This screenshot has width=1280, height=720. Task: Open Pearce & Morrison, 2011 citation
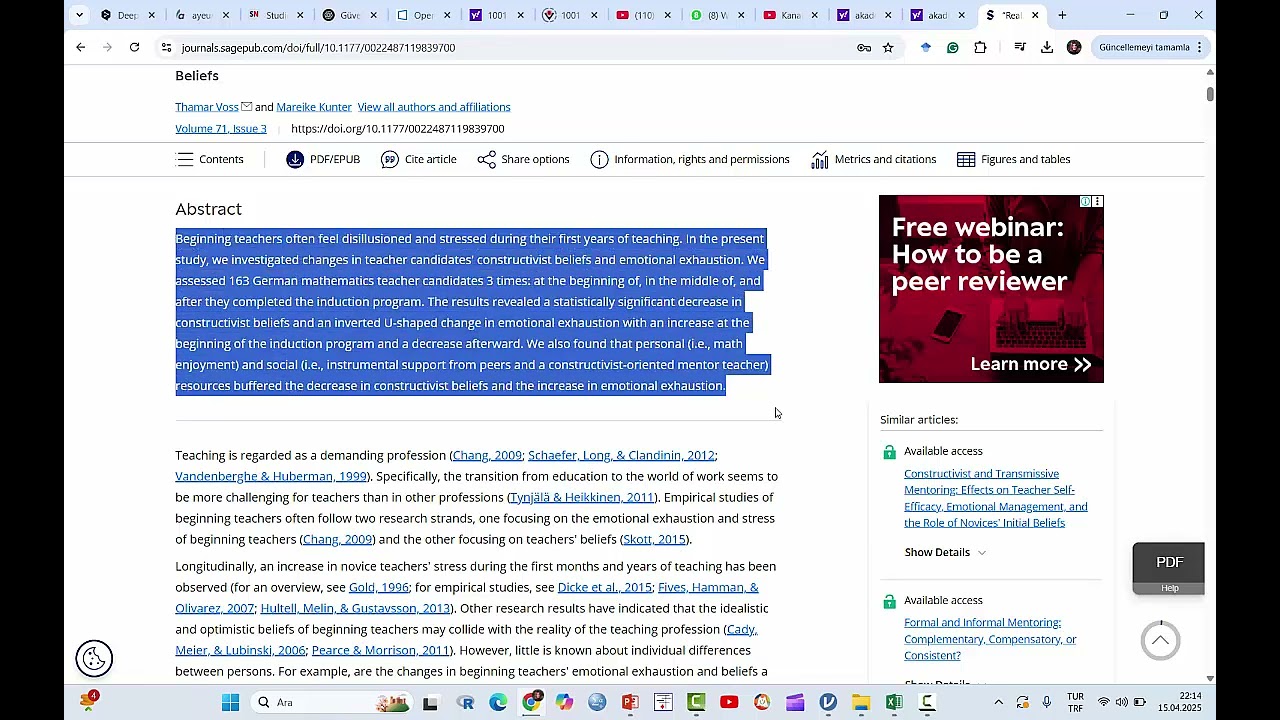380,650
